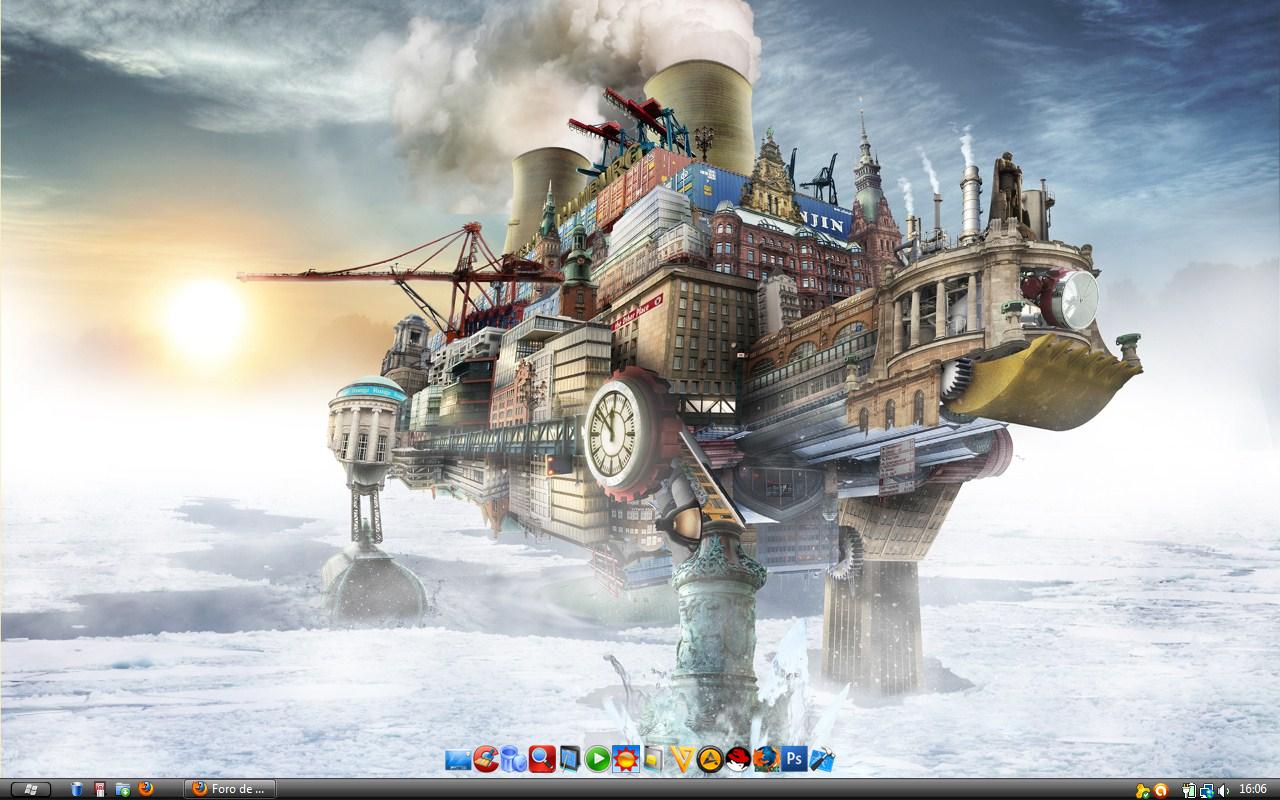
Task: Open Recycle Bin in quick launch bar
Action: pos(77,789)
